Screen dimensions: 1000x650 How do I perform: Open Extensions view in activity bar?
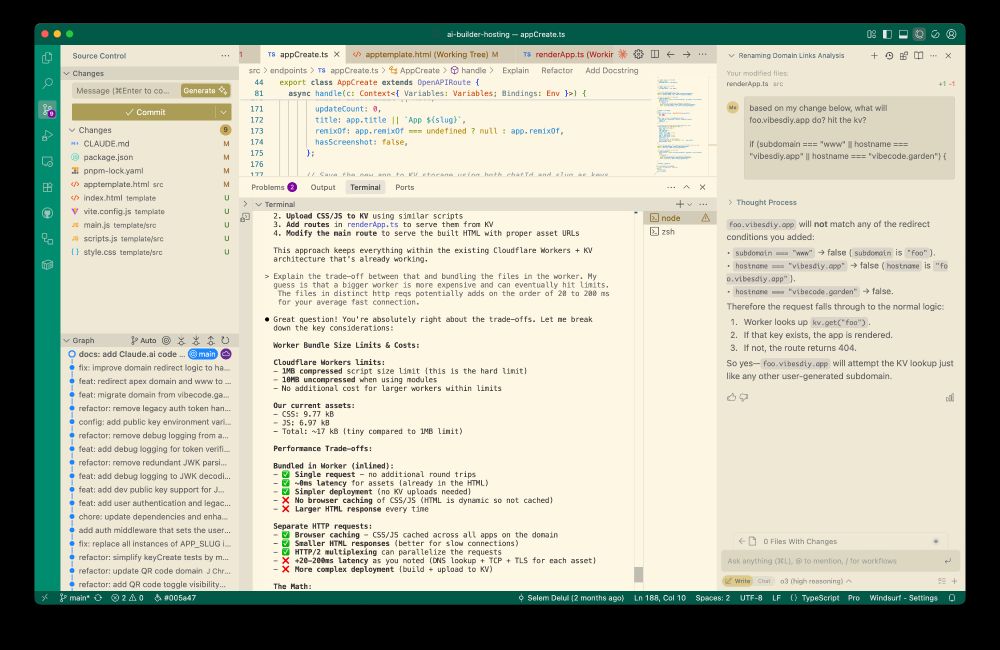47,188
